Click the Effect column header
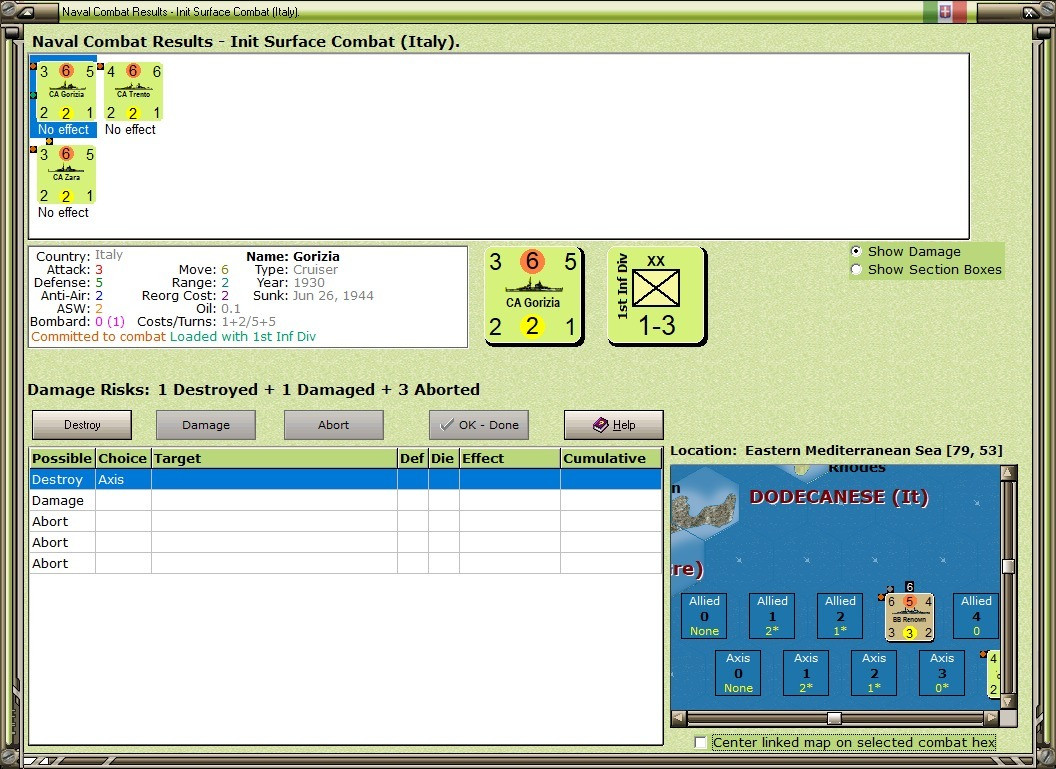The width and height of the screenshot is (1056, 769). tap(510, 459)
